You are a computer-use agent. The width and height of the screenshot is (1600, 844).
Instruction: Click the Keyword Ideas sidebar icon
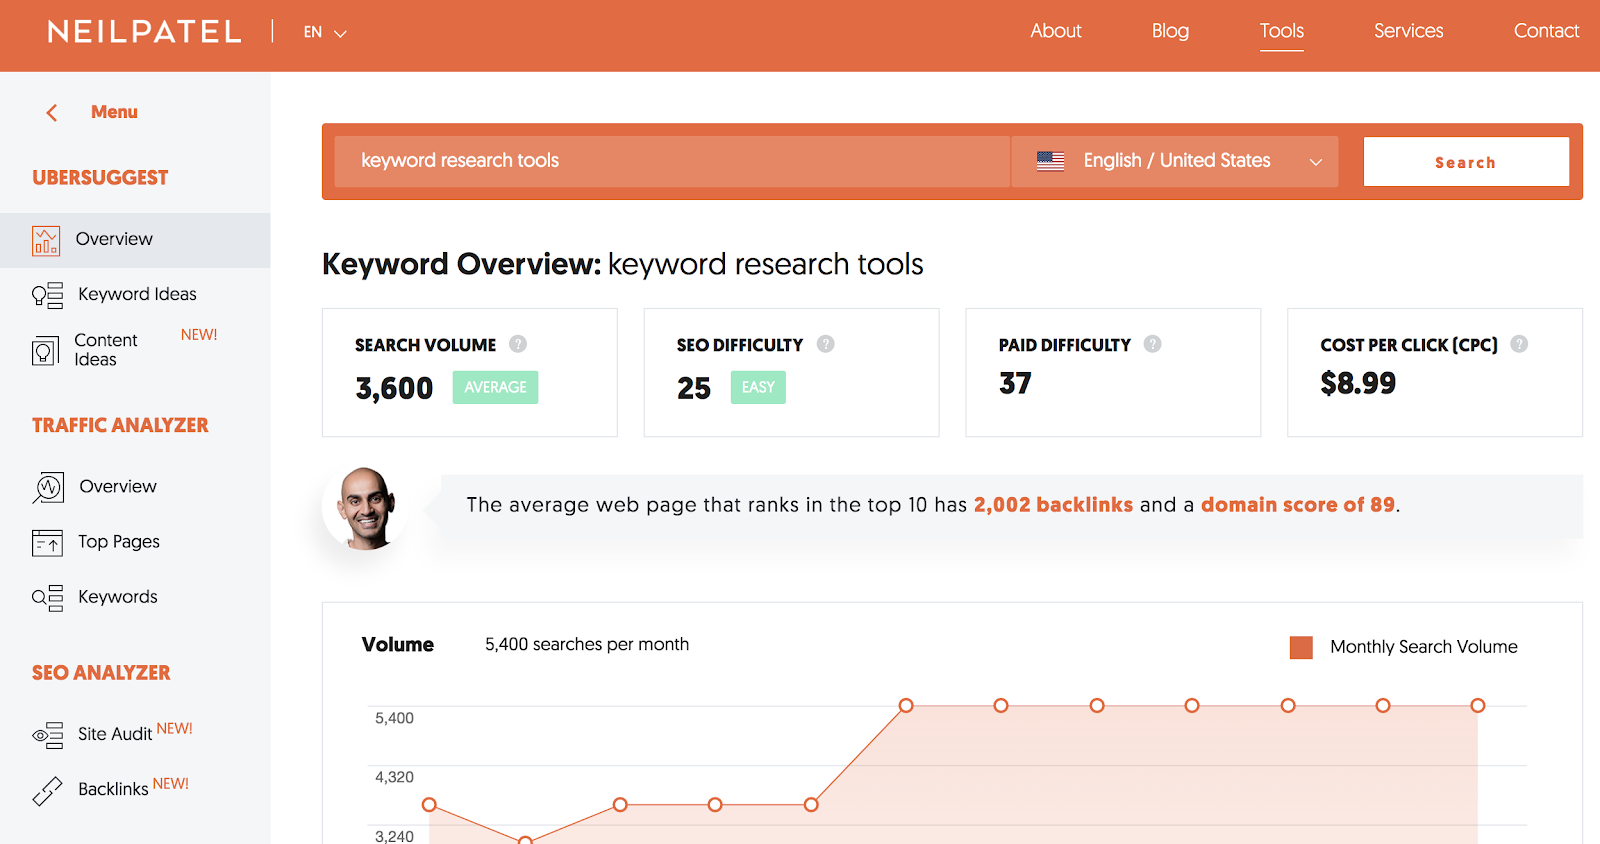click(x=47, y=295)
